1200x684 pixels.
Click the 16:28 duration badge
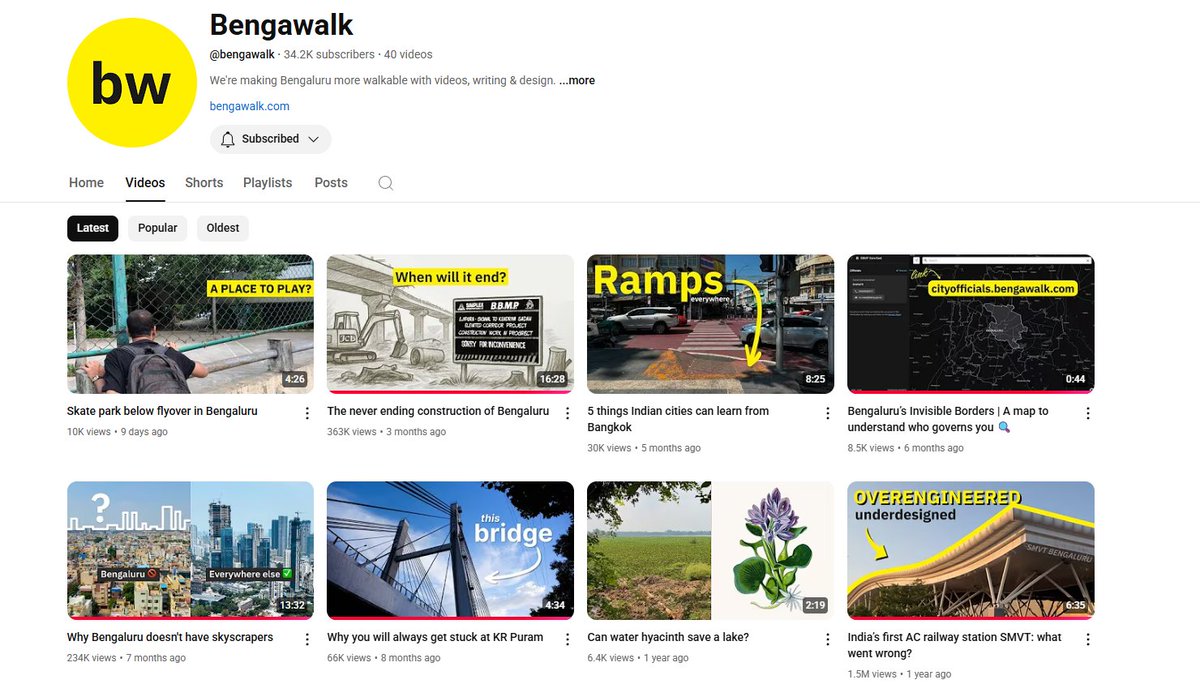[x=551, y=380]
